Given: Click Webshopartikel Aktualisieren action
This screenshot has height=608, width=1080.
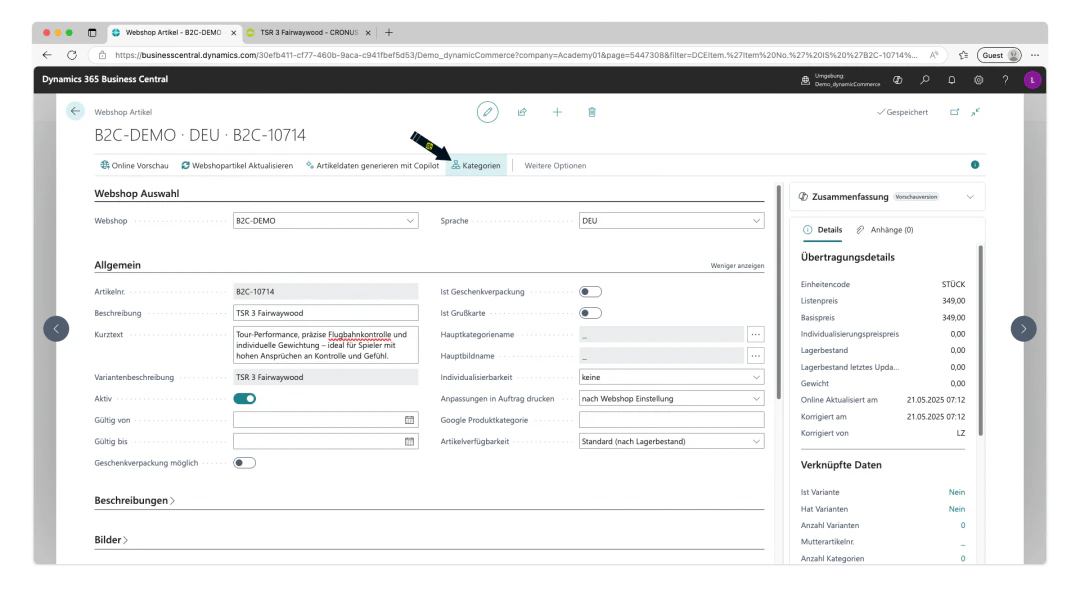Looking at the screenshot, I should click(237, 165).
